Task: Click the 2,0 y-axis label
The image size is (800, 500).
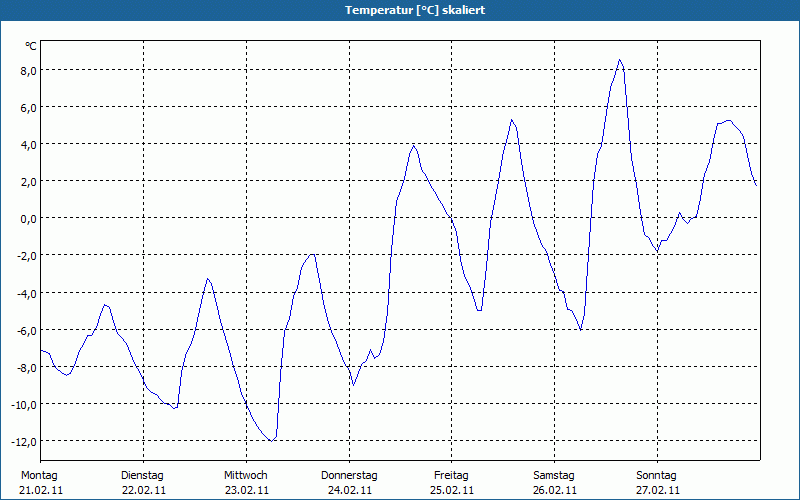Action: pyautogui.click(x=29, y=182)
